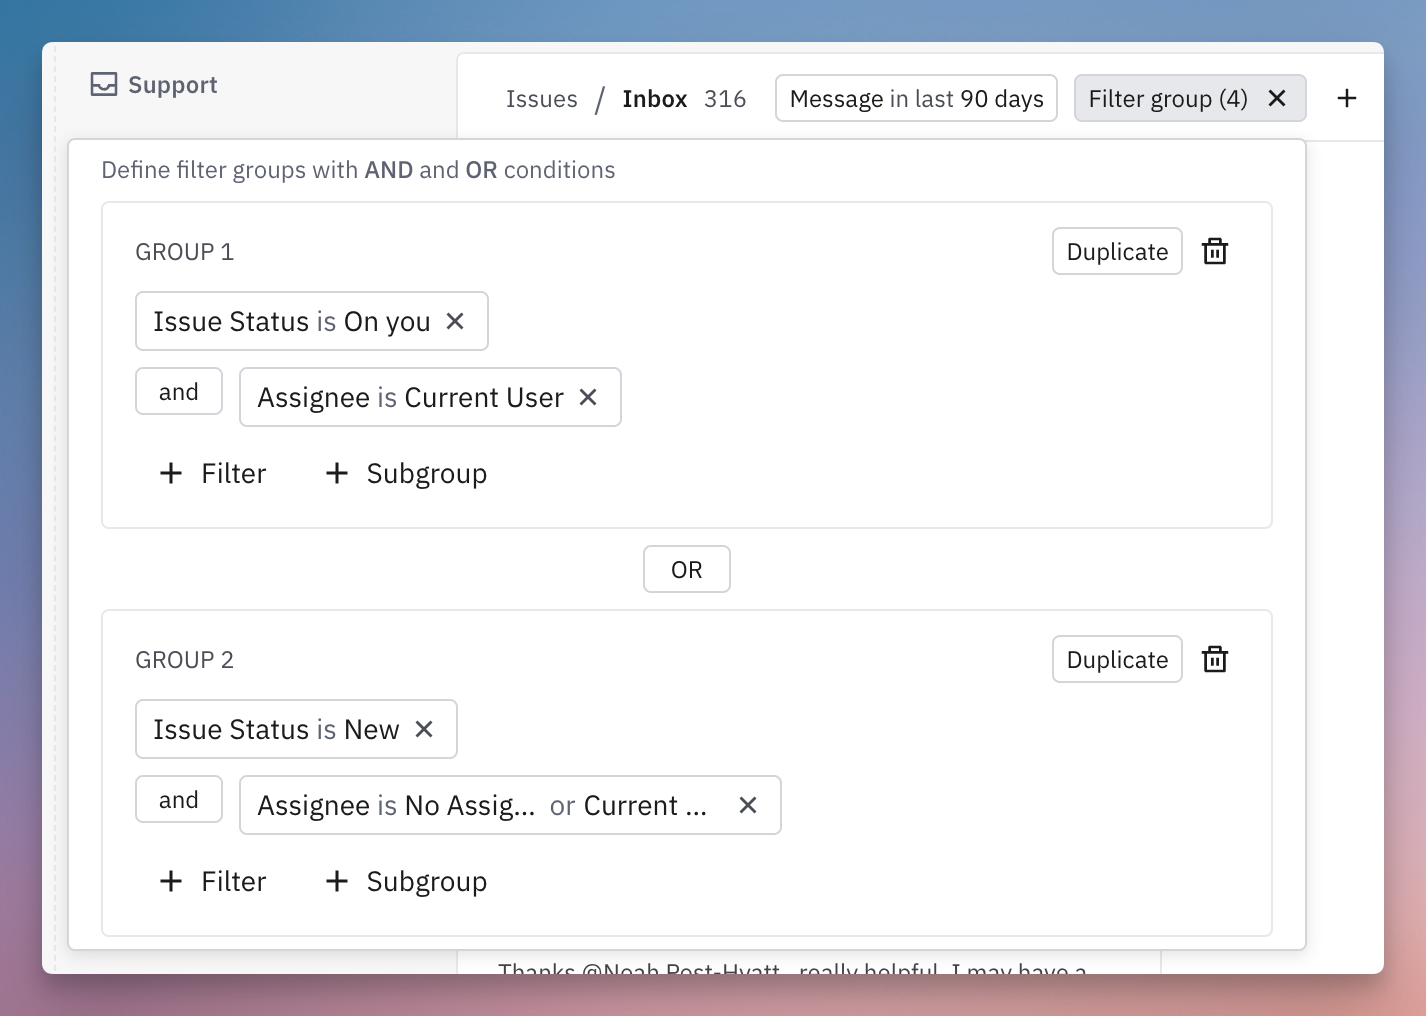The height and width of the screenshot is (1016, 1426).
Task: Toggle the OR operator between groups
Action: 687,569
